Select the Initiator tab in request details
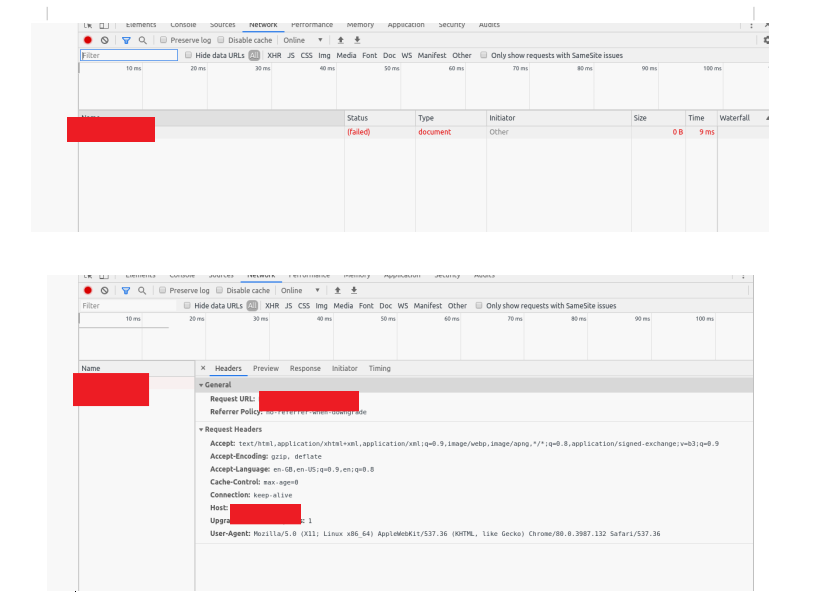Viewport: 820px width, 592px height. point(345,368)
